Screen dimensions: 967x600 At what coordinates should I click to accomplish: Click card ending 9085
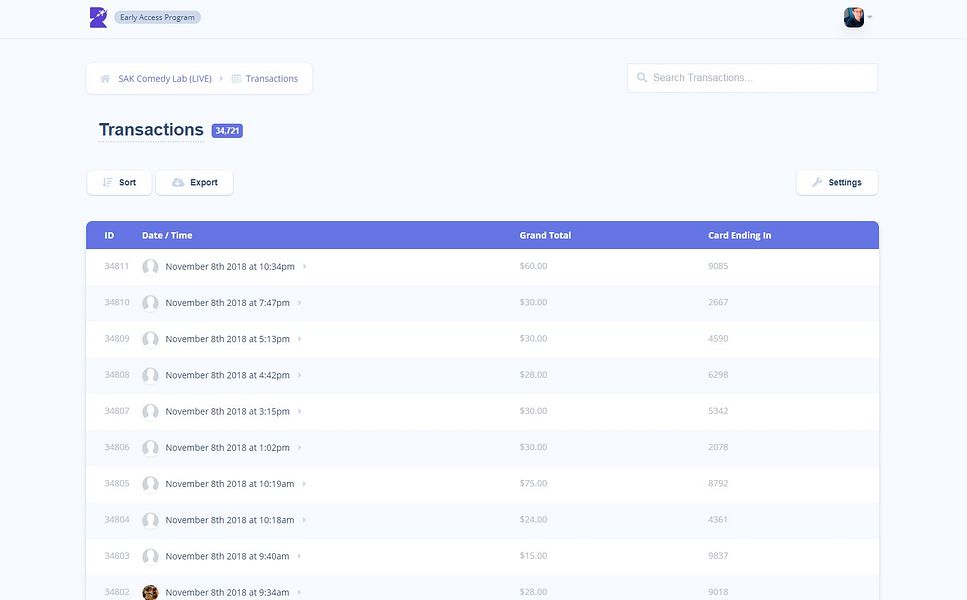click(x=718, y=266)
